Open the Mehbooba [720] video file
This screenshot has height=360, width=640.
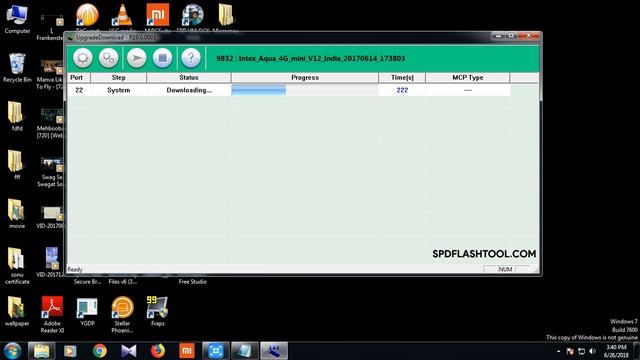(51, 123)
